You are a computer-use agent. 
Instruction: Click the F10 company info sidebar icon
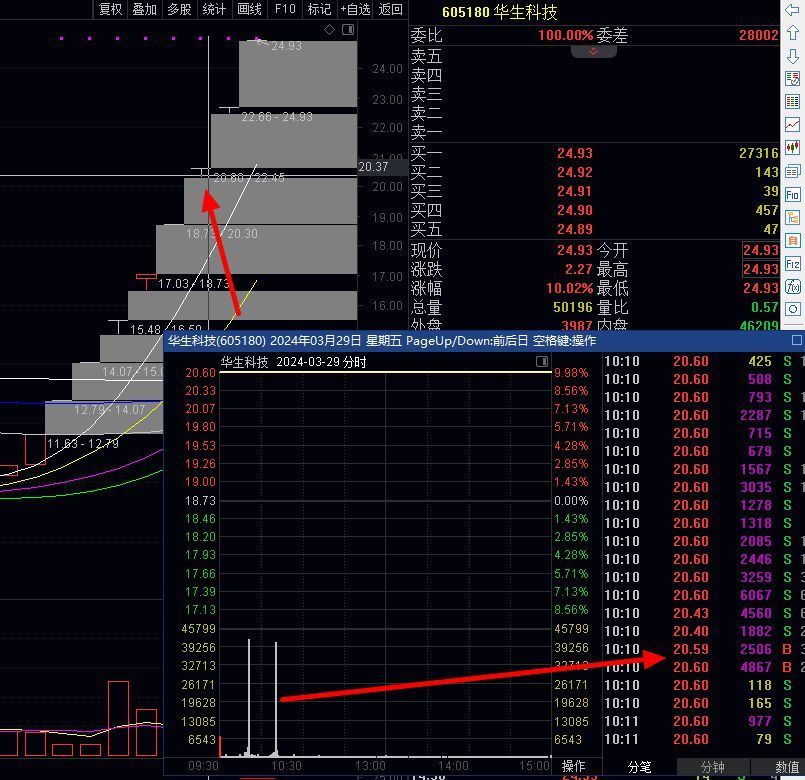793,194
